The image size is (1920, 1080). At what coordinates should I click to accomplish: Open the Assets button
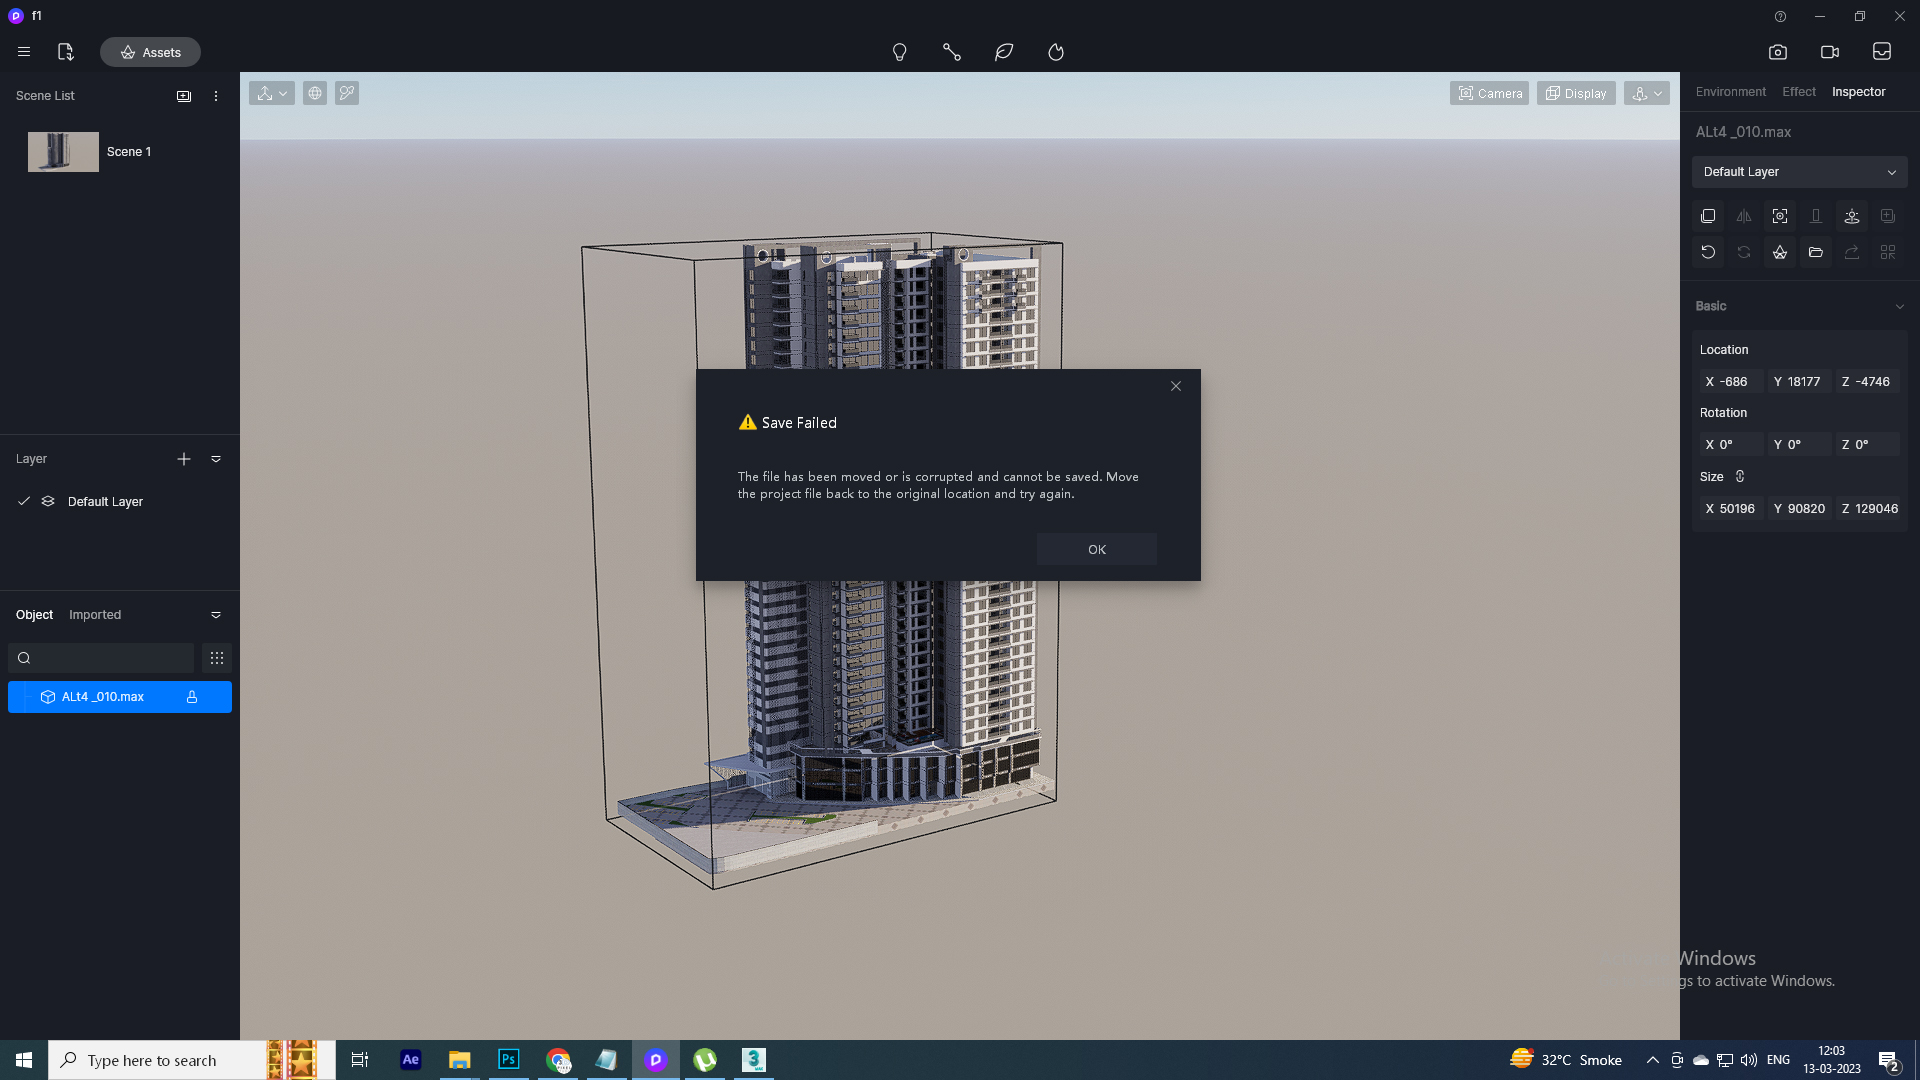150,52
